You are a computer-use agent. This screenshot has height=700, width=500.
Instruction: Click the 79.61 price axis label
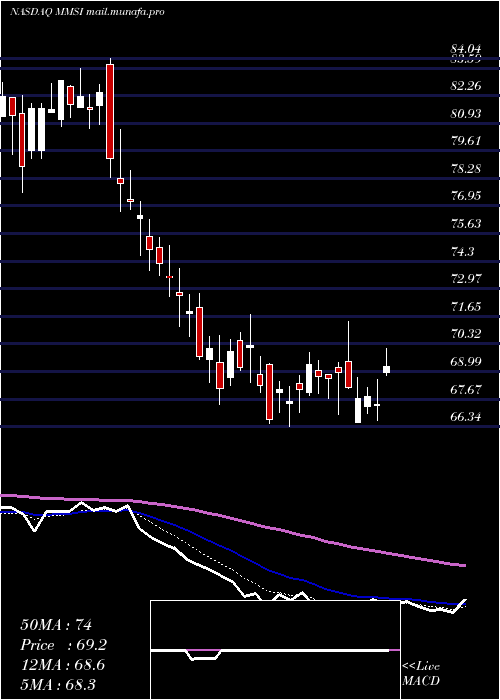[x=466, y=141]
